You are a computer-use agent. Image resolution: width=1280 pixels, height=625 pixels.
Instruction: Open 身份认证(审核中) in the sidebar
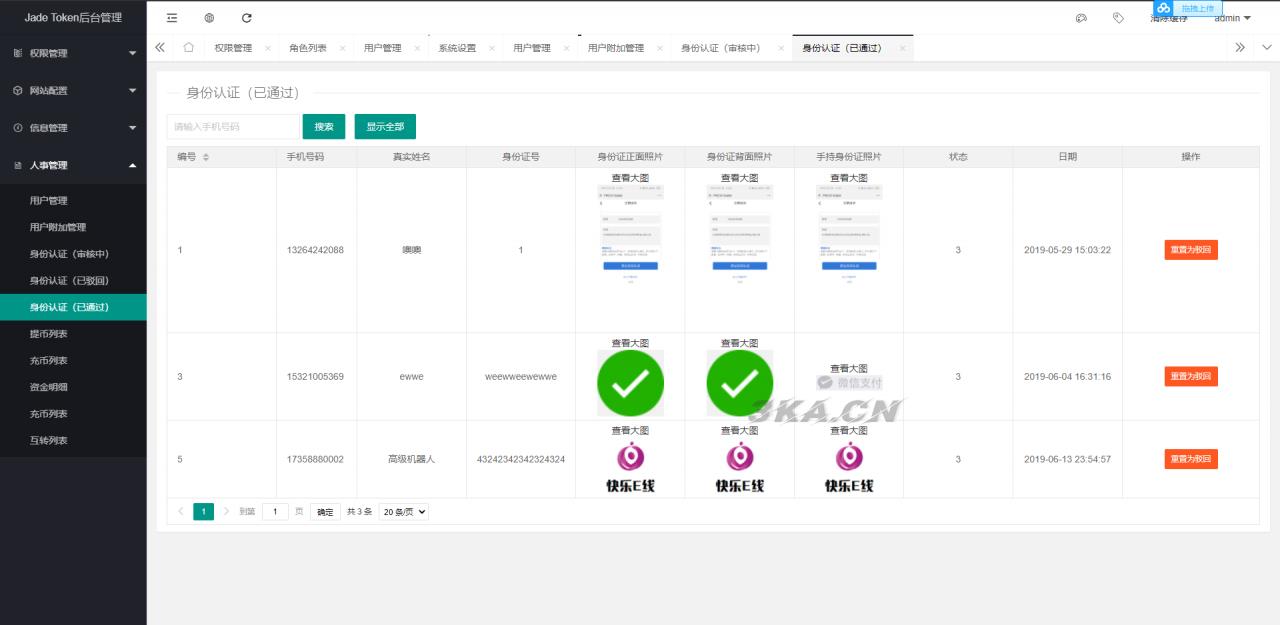[73, 254]
